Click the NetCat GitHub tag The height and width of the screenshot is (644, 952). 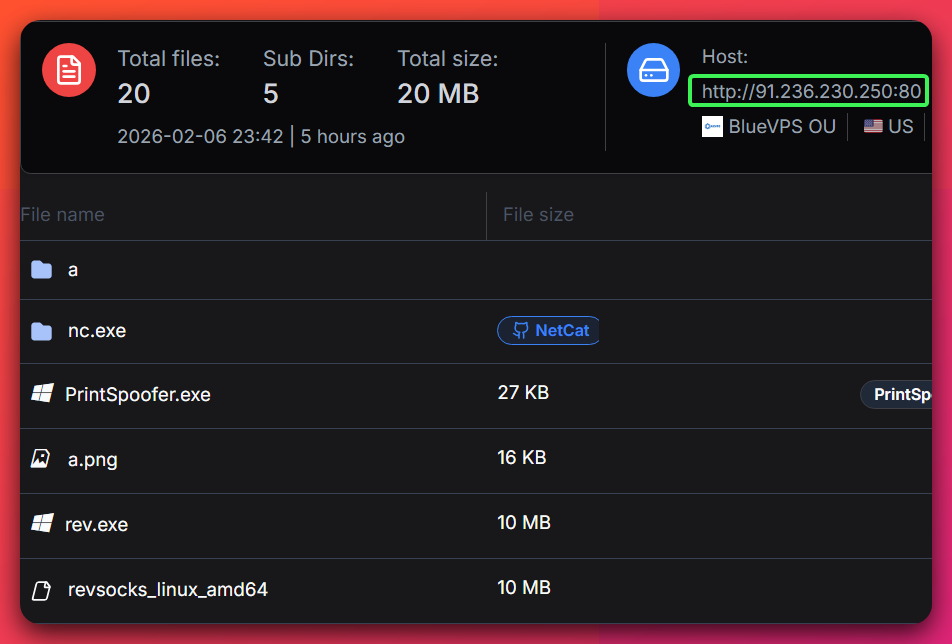pyautogui.click(x=549, y=330)
